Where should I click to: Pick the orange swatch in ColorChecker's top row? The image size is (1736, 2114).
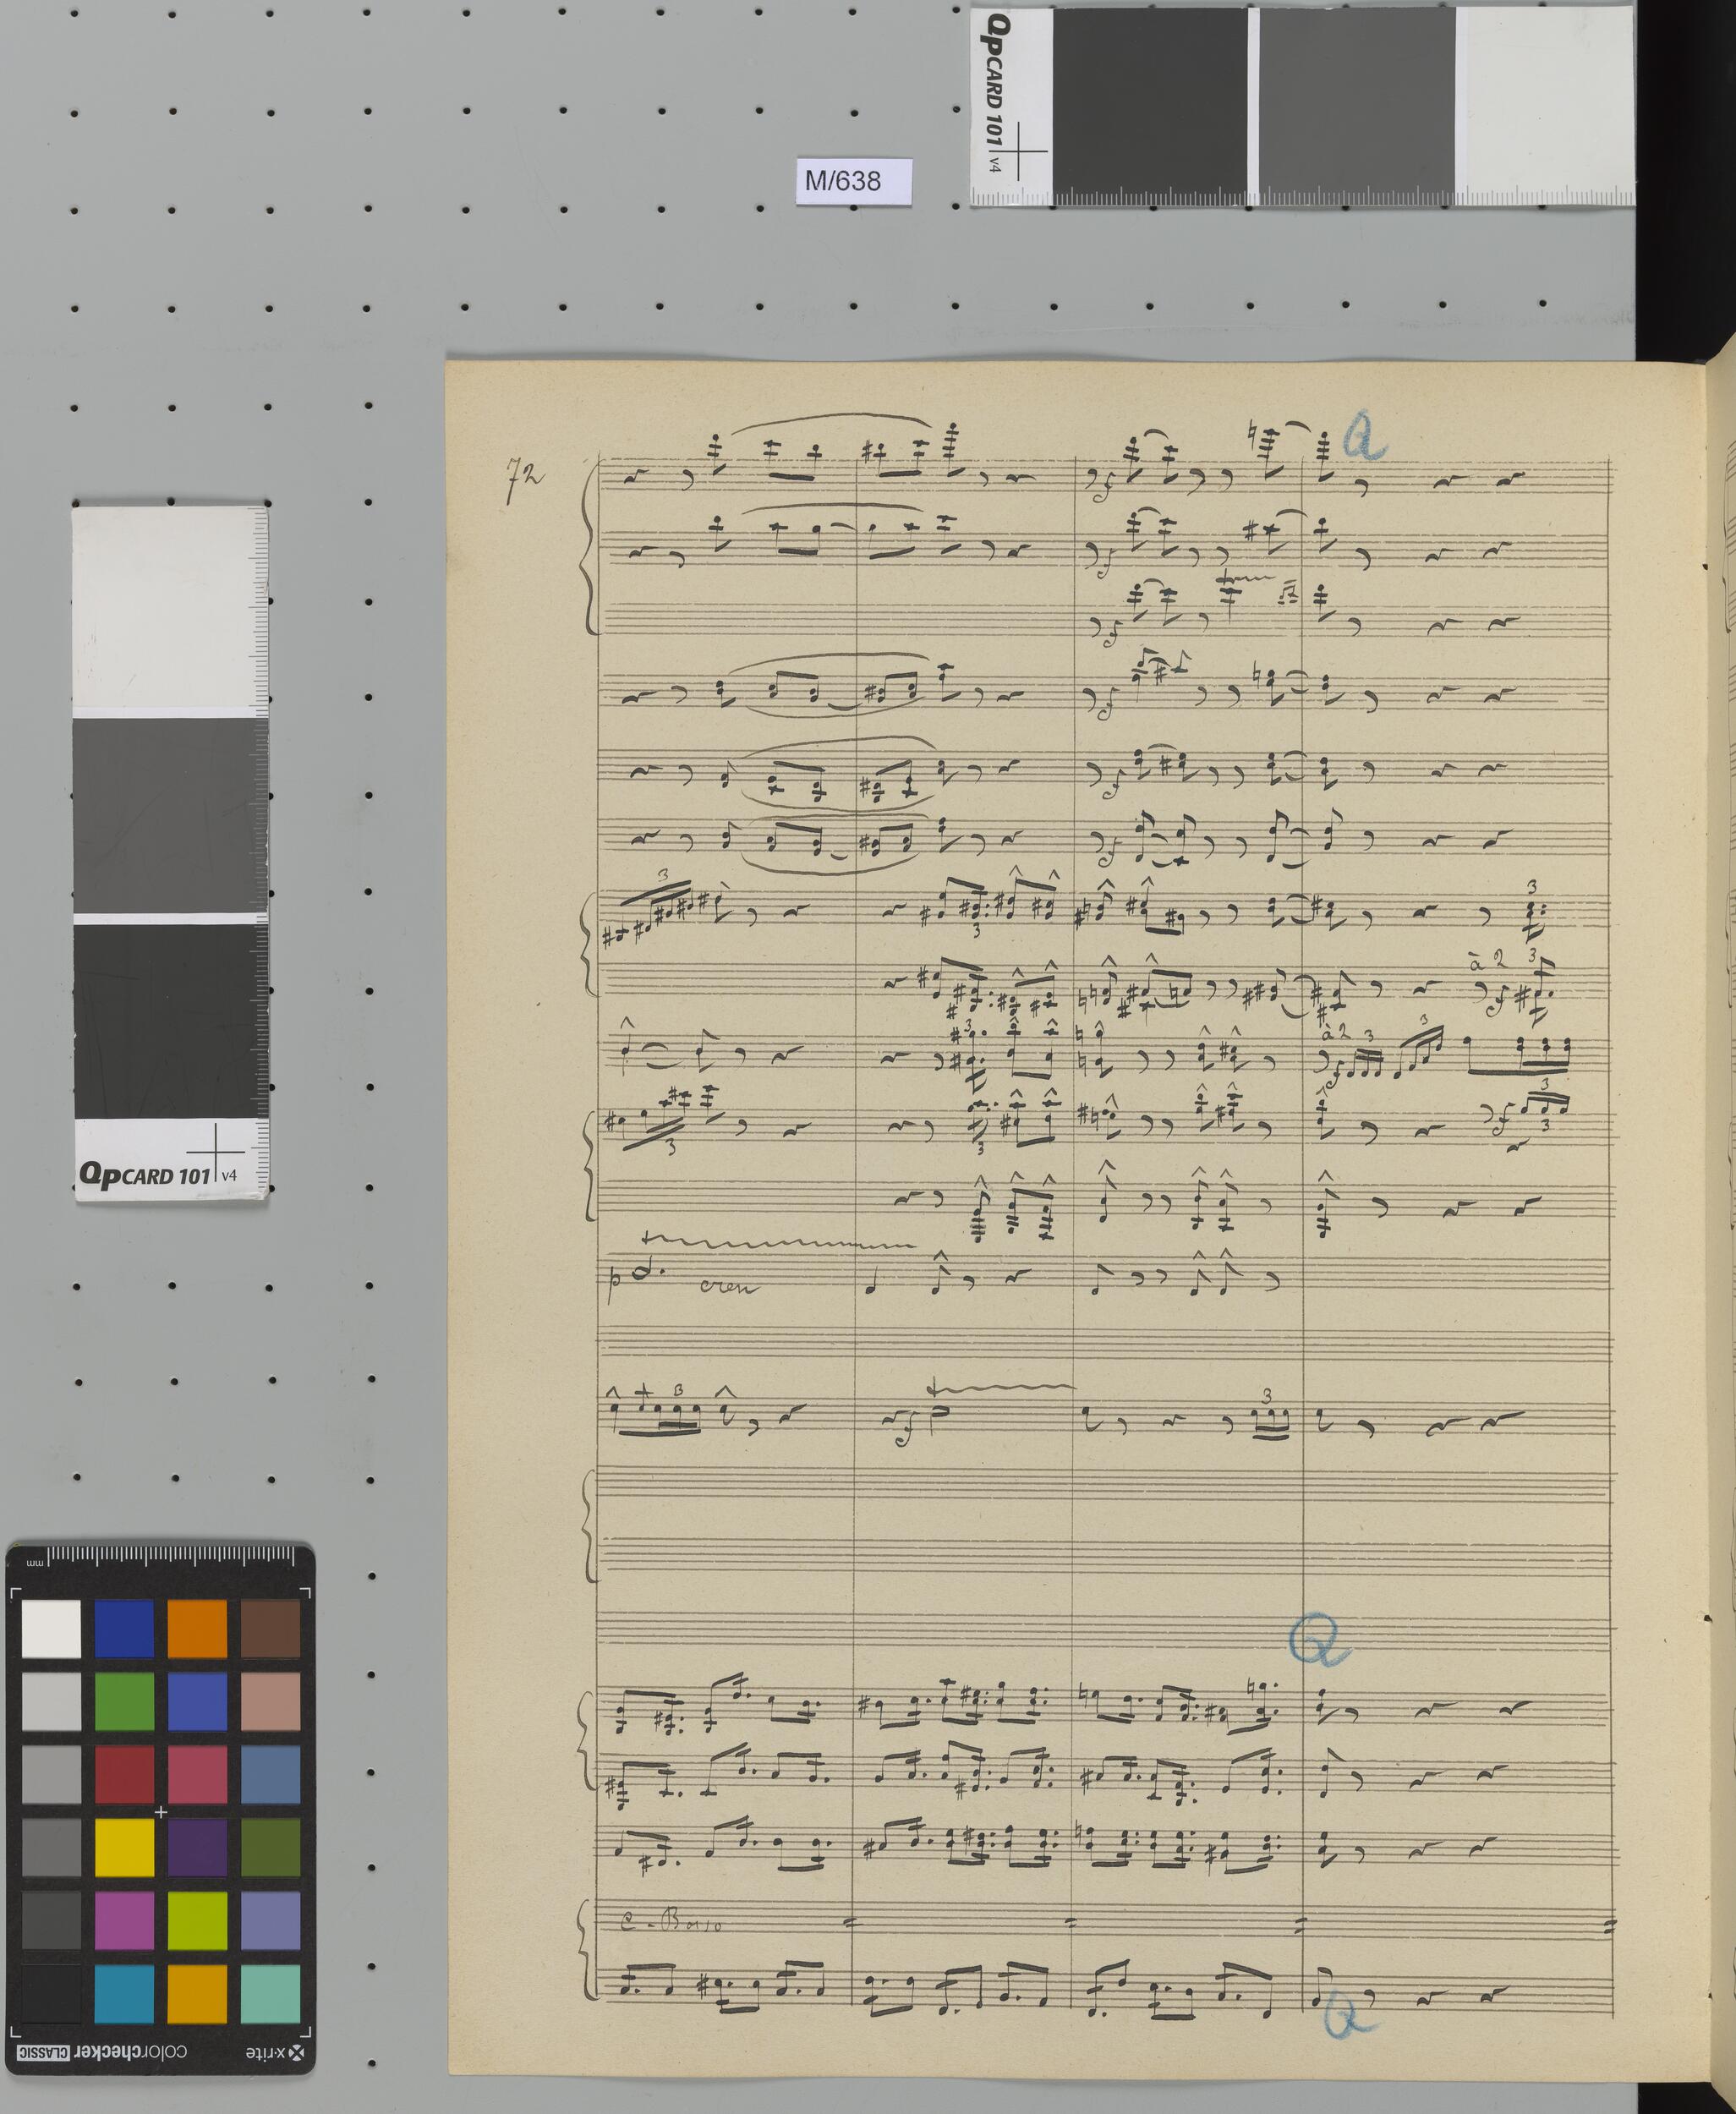197,1629
